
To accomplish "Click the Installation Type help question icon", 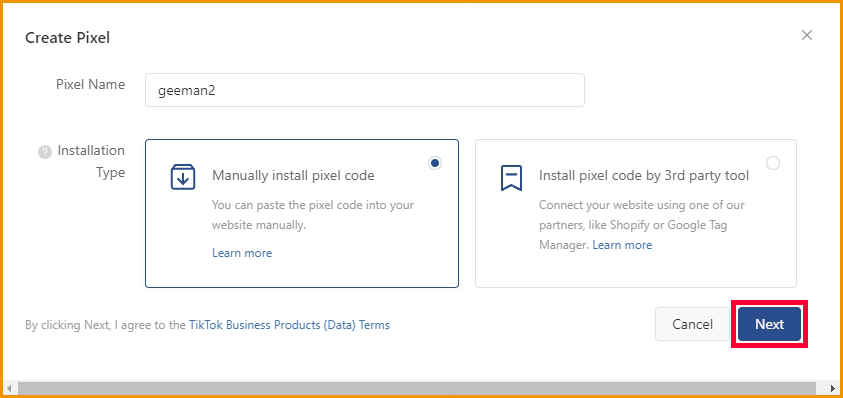I will tap(45, 152).
